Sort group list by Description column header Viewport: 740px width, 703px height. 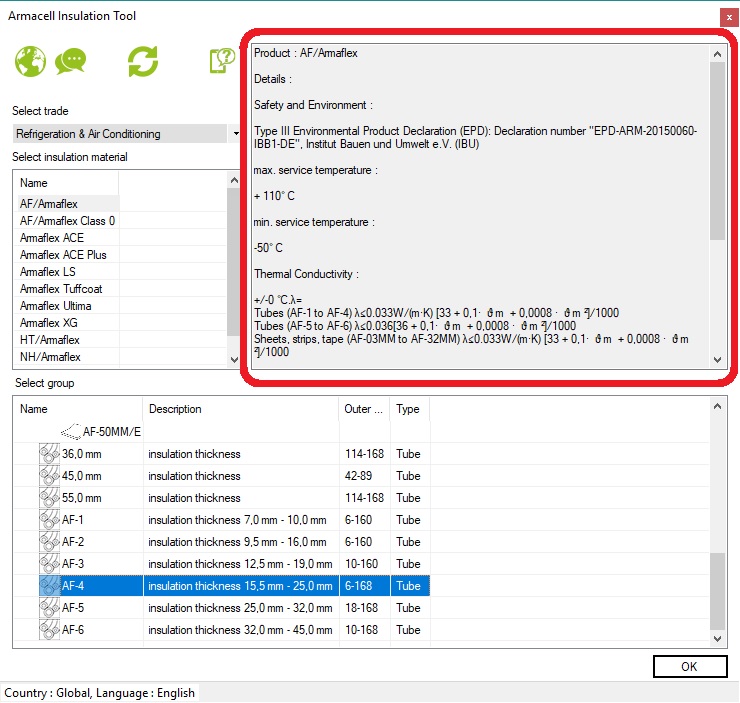[x=241, y=409]
